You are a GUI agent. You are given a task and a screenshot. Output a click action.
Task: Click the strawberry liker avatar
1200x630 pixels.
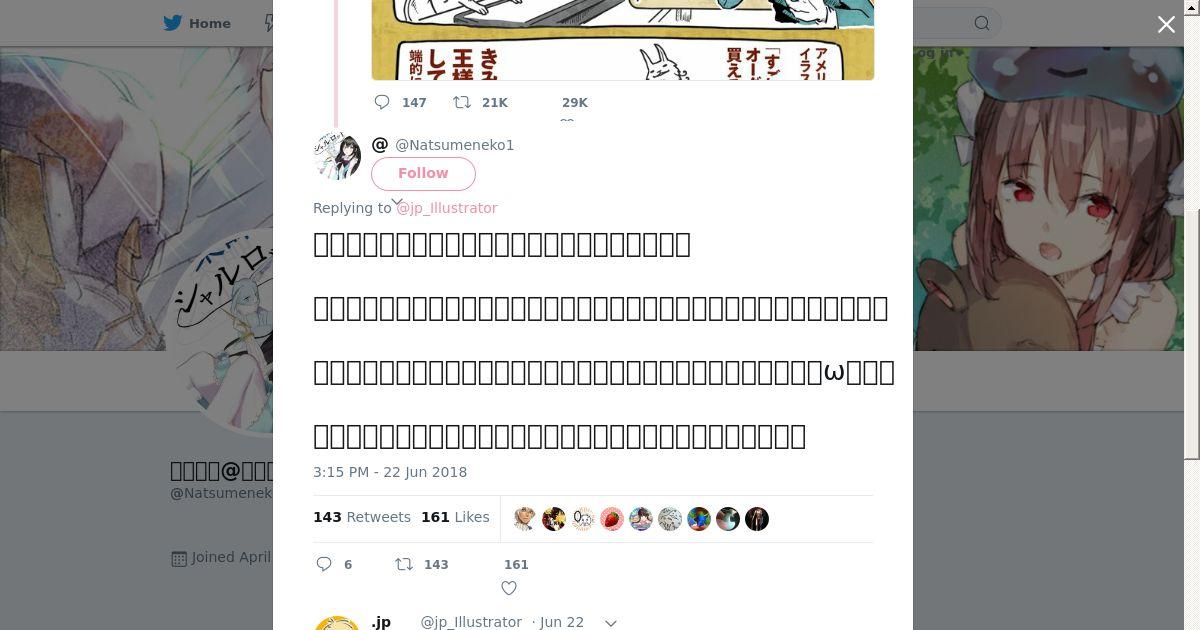click(612, 519)
